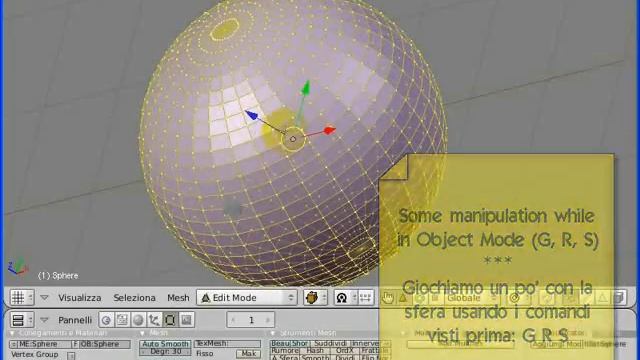
Task: Open the draw type dropdown arrows
Action: point(324,298)
